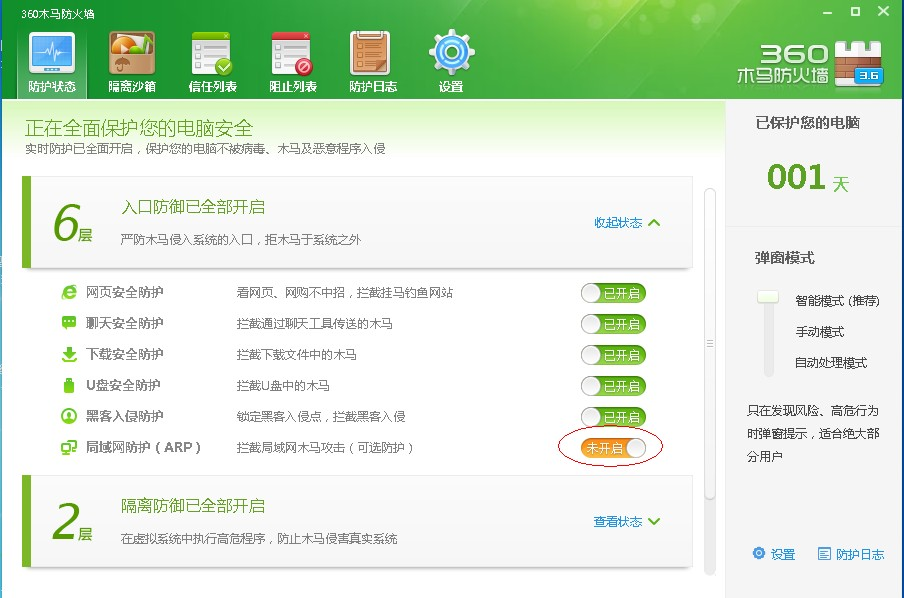Screen dimensions: 904x598
Task: Click the 下载安全防护 download arrow icon
Action: tap(69, 354)
